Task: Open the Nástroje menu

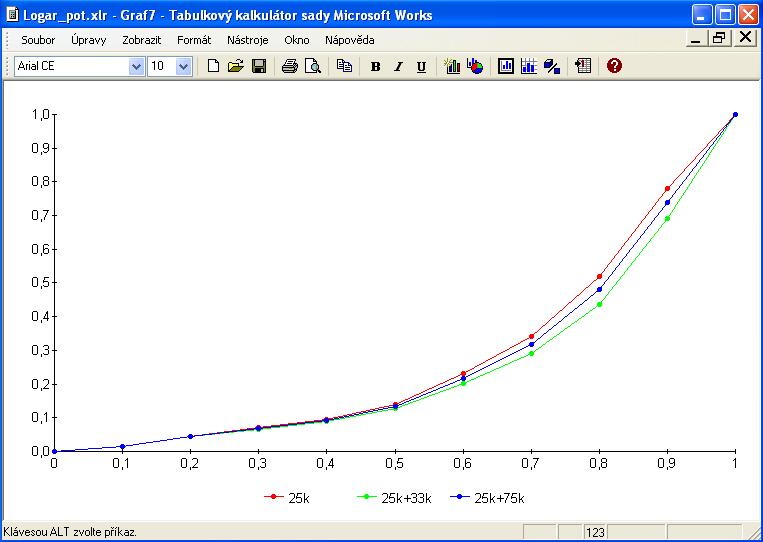Action: (x=248, y=40)
